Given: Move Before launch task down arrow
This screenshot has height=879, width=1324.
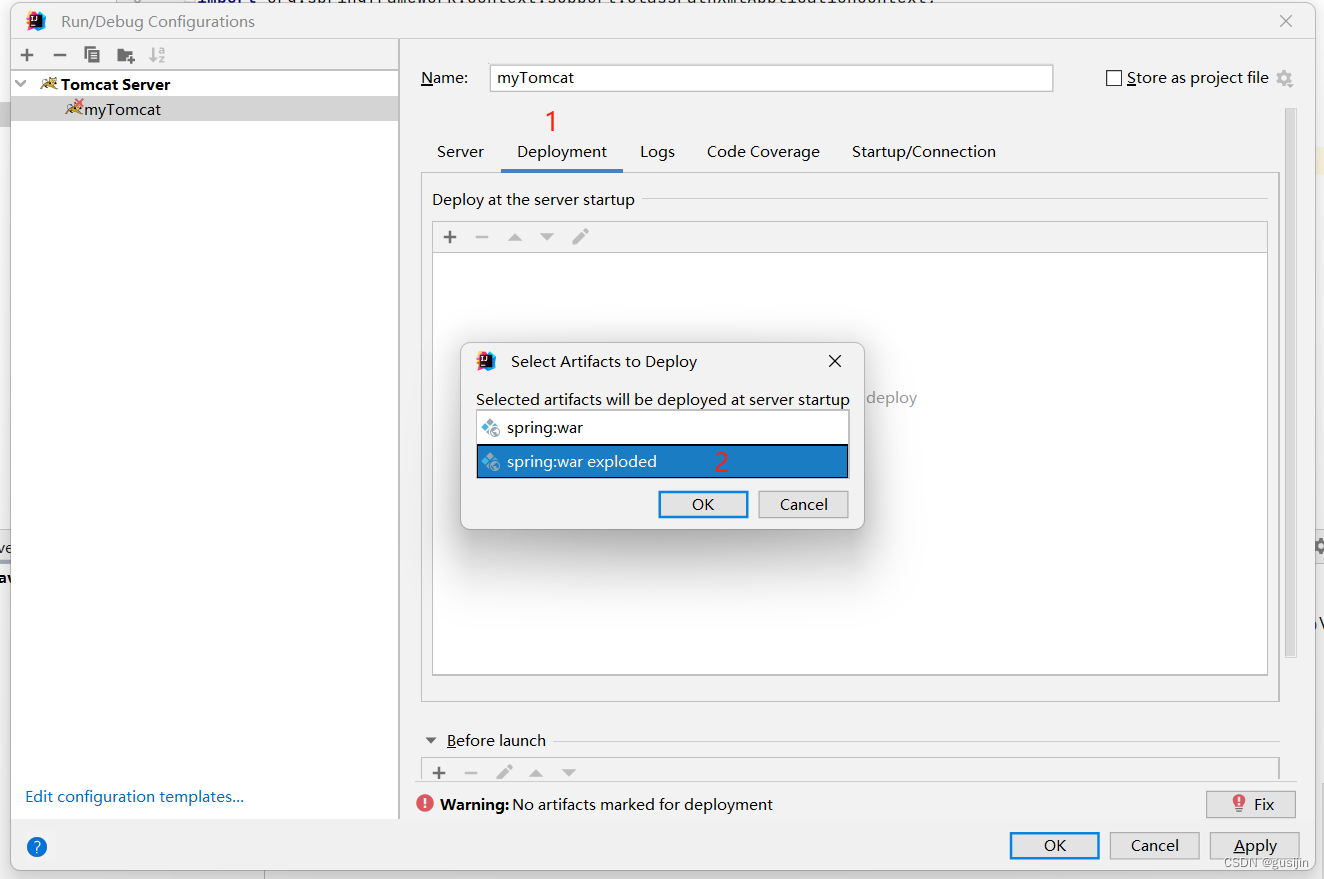Looking at the screenshot, I should pyautogui.click(x=569, y=773).
